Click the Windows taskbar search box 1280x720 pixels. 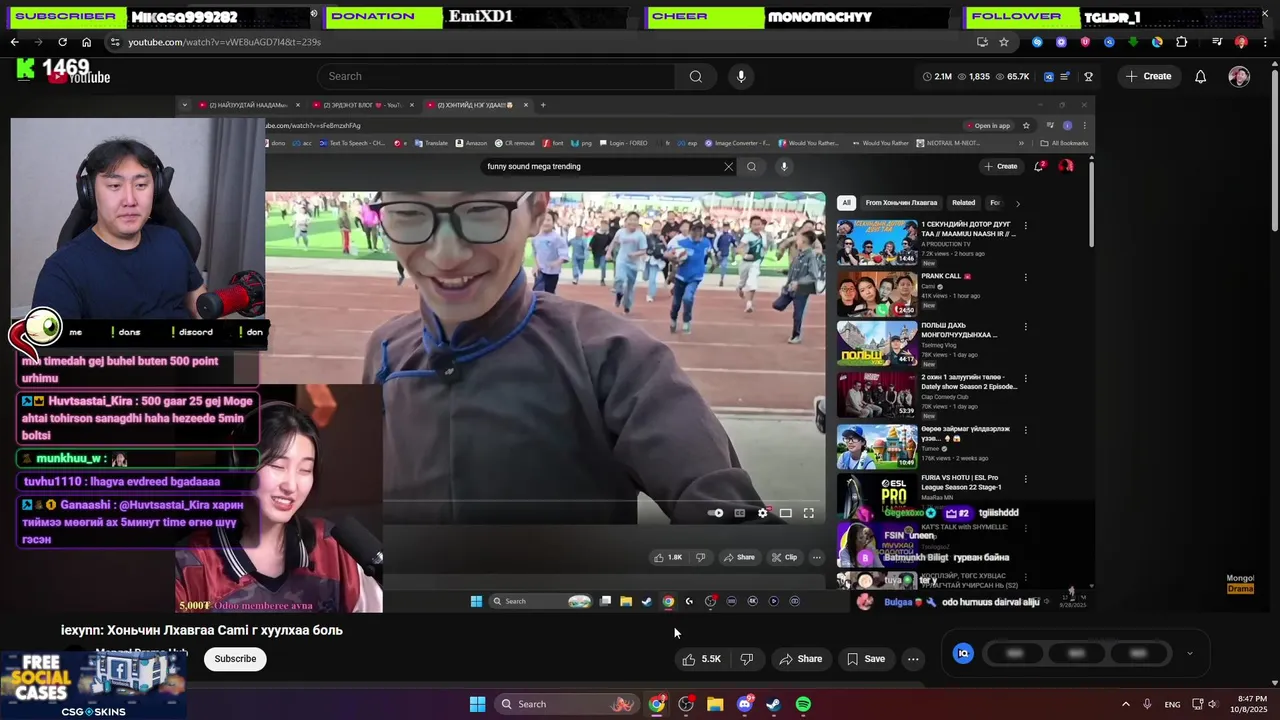568,704
